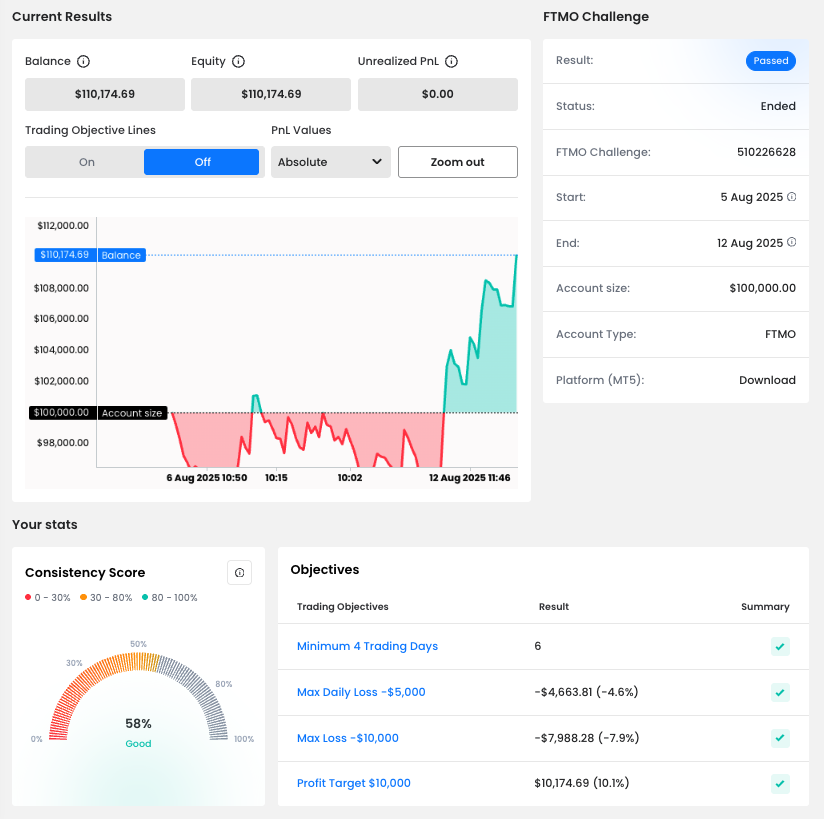
Task: Click the trading days result 6
Action: point(538,646)
